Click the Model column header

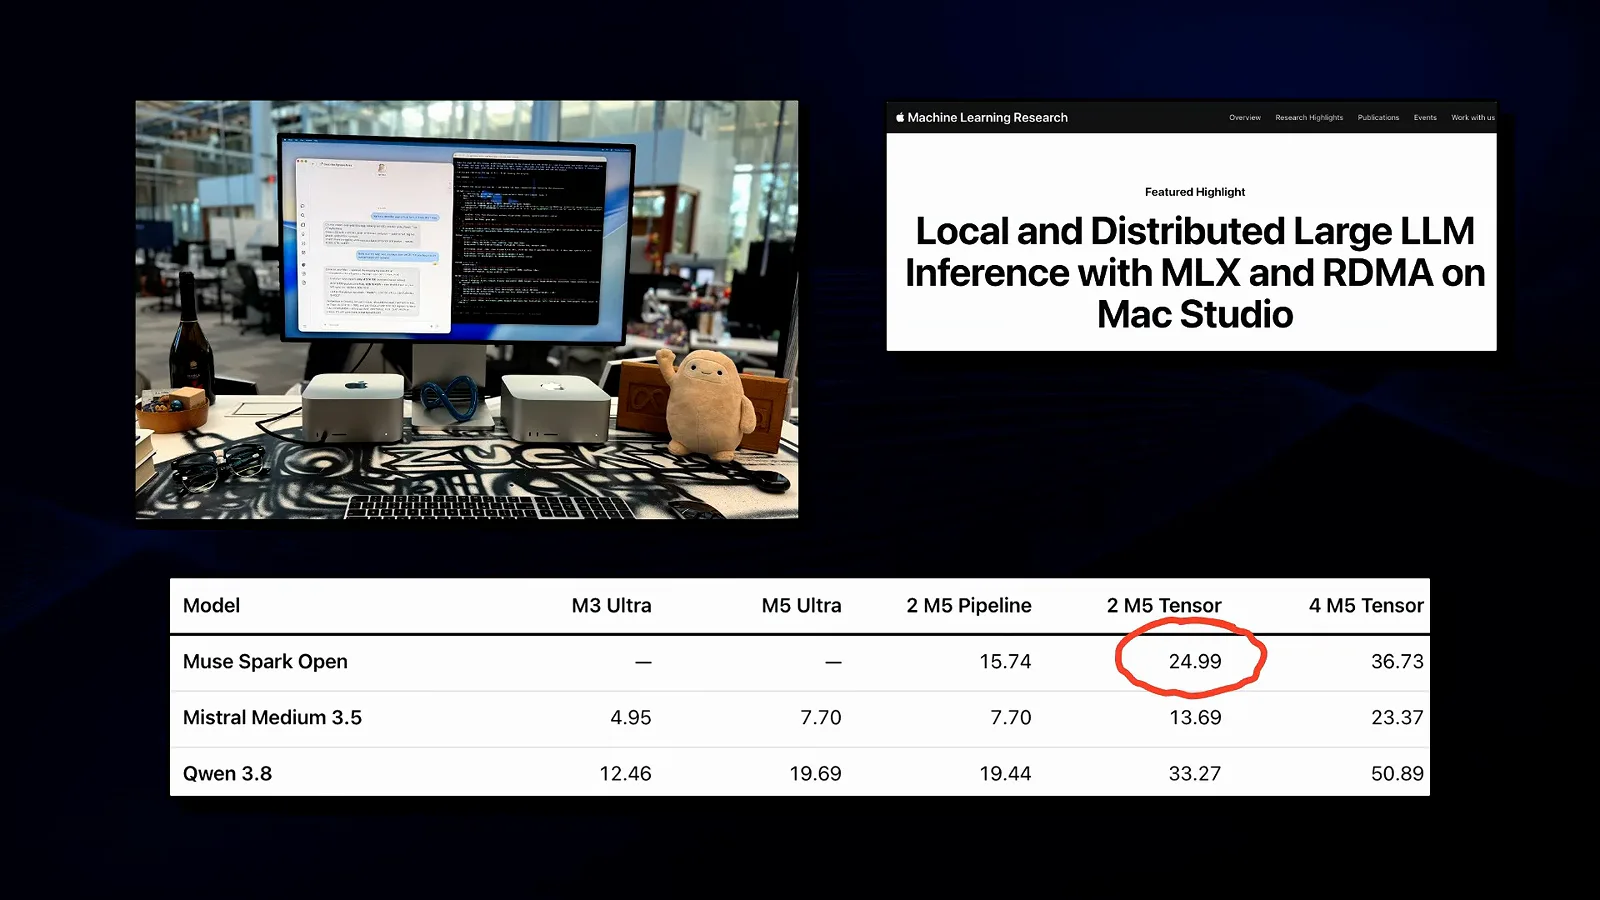pos(211,606)
